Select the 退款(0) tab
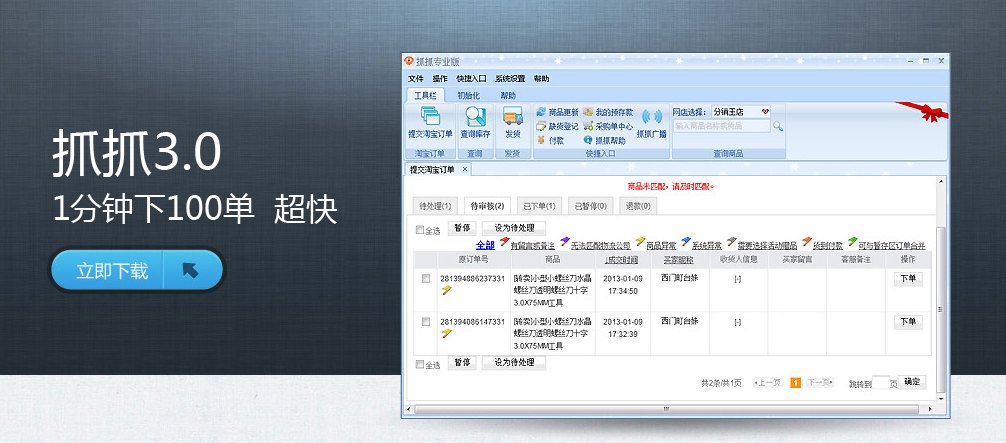Viewport: 1006px width, 443px height. pyautogui.click(x=638, y=206)
